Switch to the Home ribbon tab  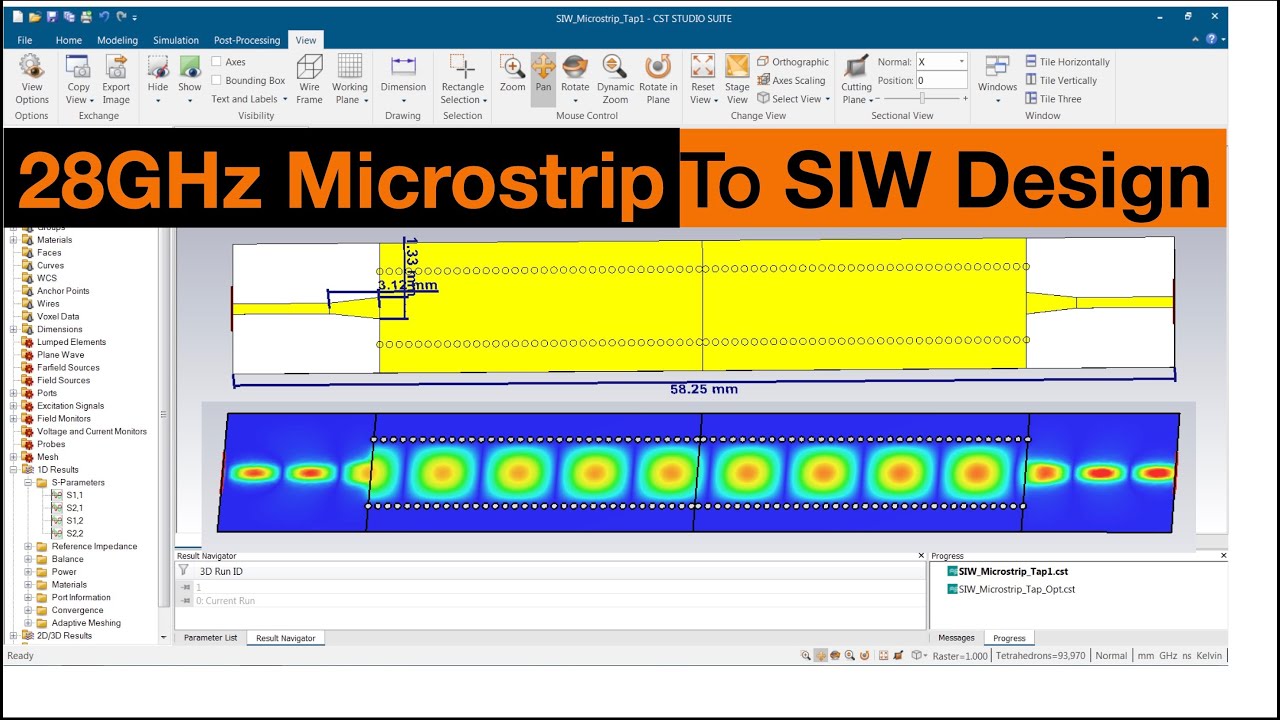(x=69, y=40)
